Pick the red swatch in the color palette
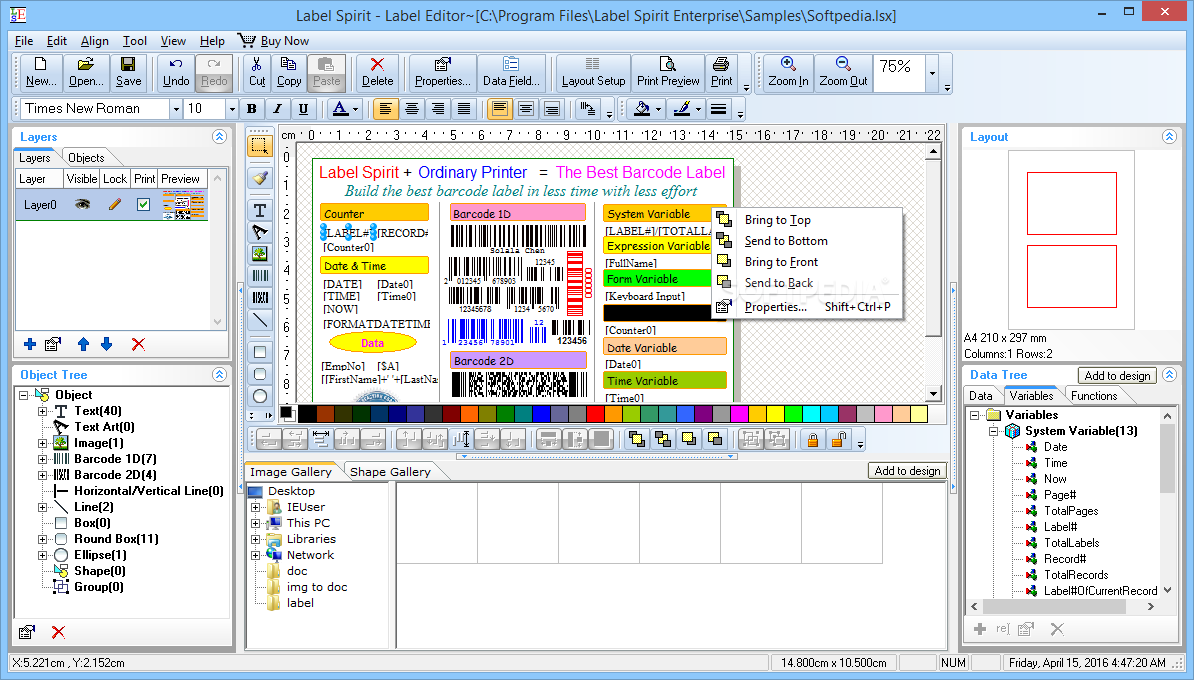The height and width of the screenshot is (680, 1194). tap(596, 414)
